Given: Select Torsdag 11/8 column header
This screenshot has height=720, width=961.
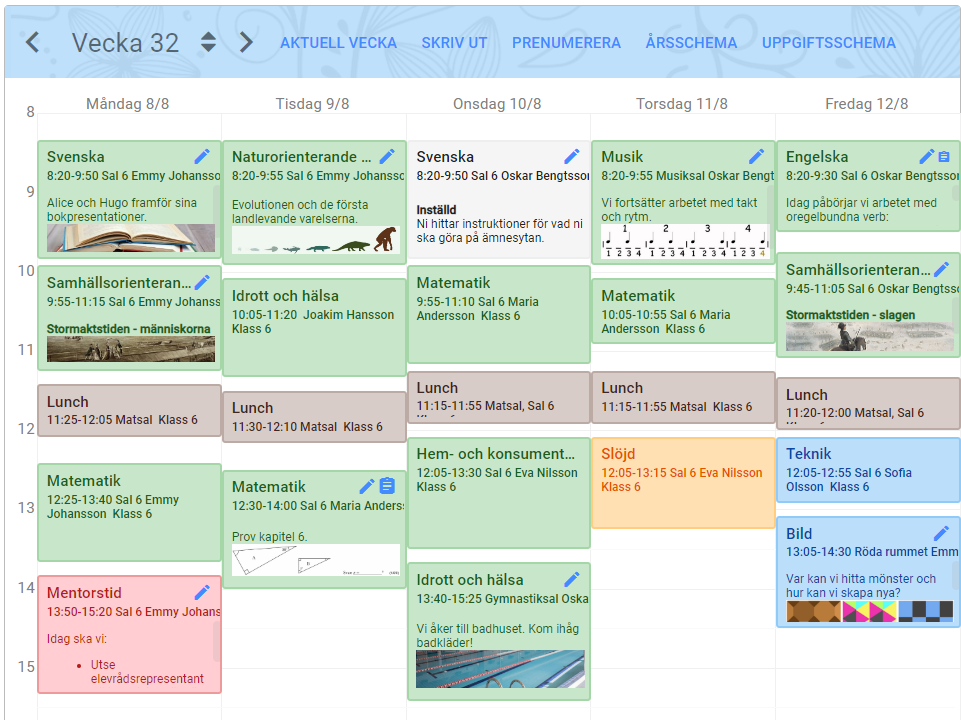Looking at the screenshot, I should click(682, 104).
